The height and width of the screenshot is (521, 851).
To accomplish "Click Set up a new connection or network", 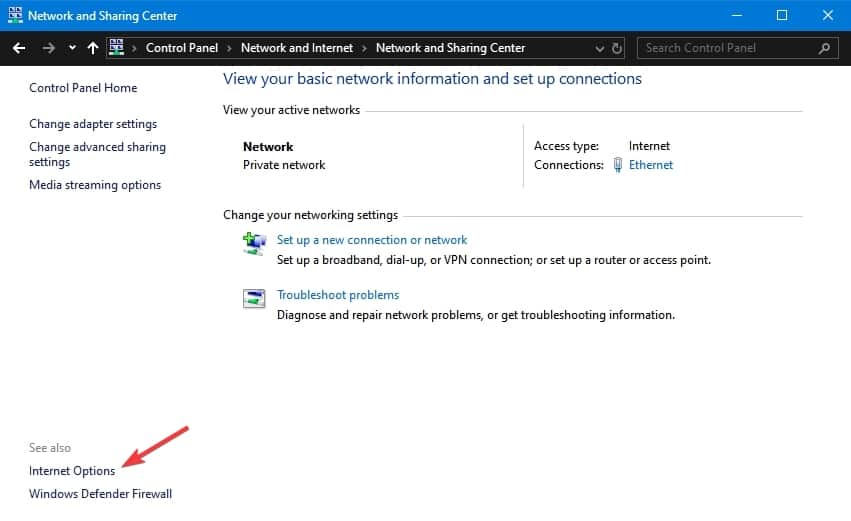I will click(x=372, y=240).
